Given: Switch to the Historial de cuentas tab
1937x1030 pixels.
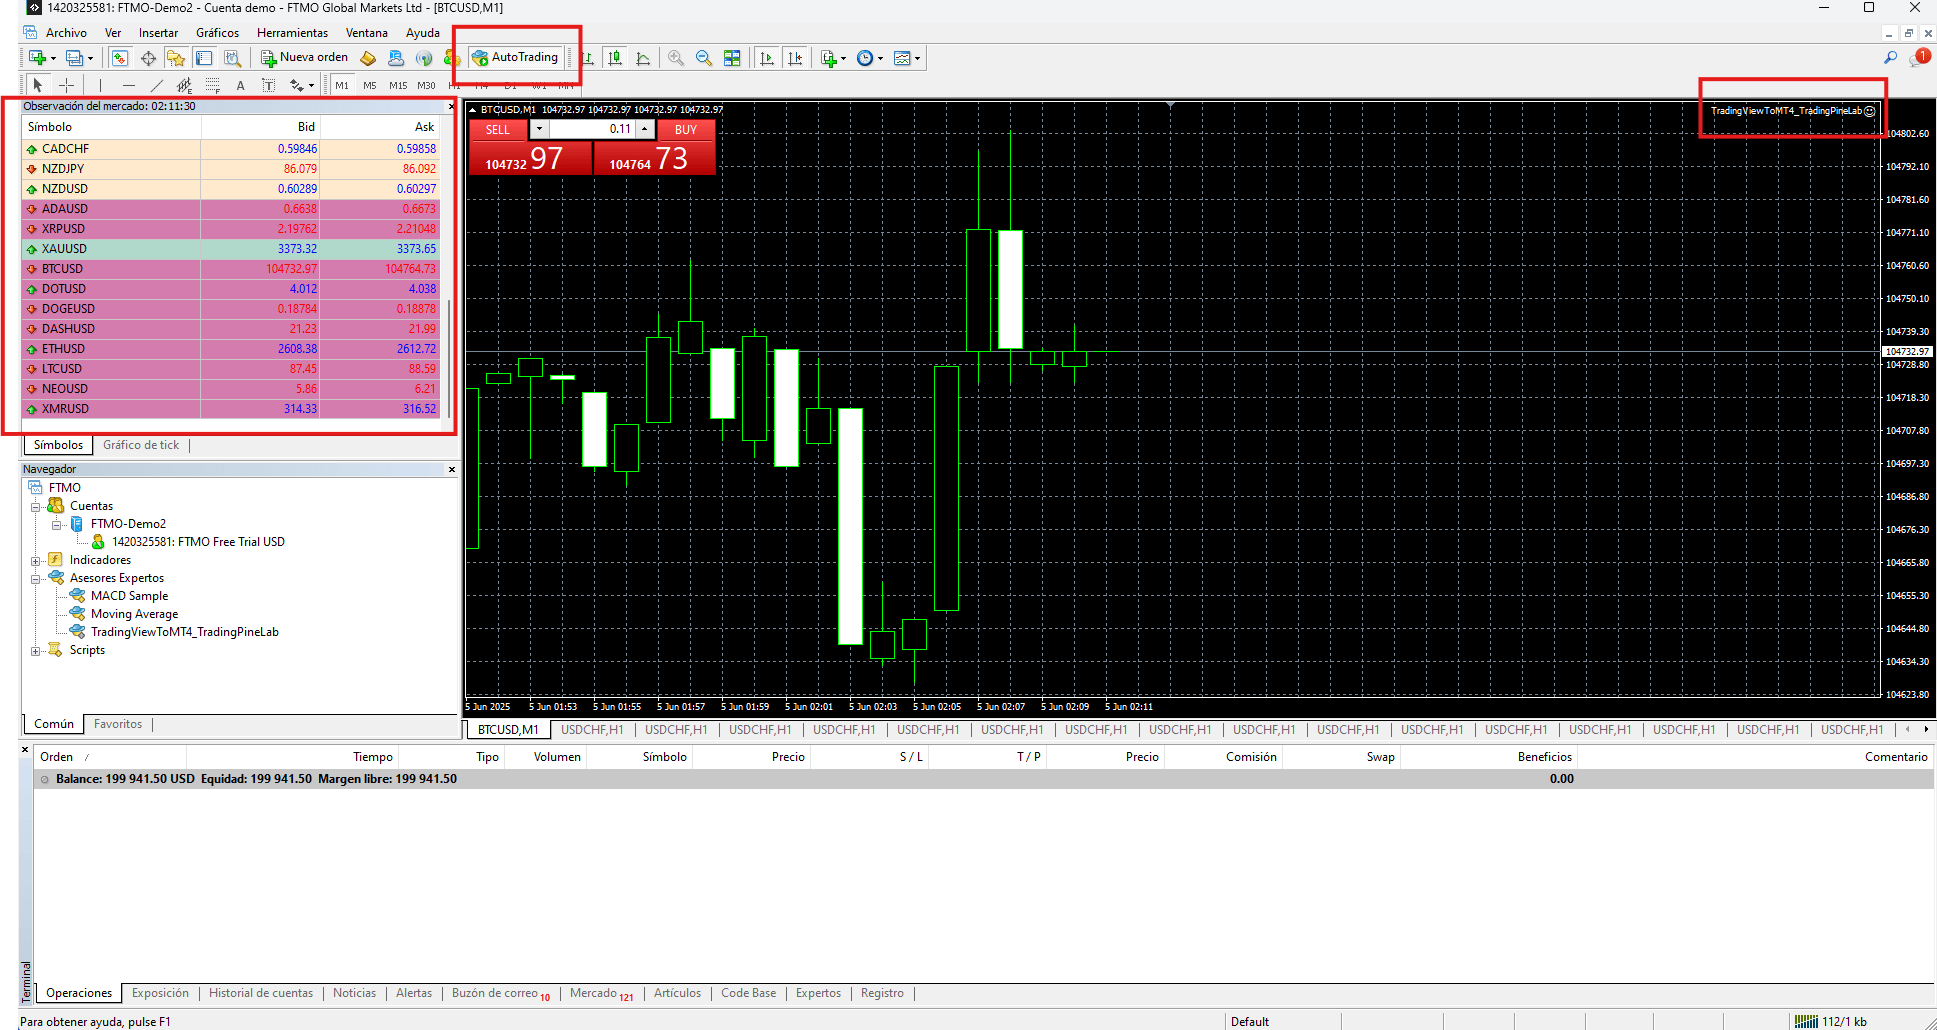Looking at the screenshot, I should click(260, 993).
